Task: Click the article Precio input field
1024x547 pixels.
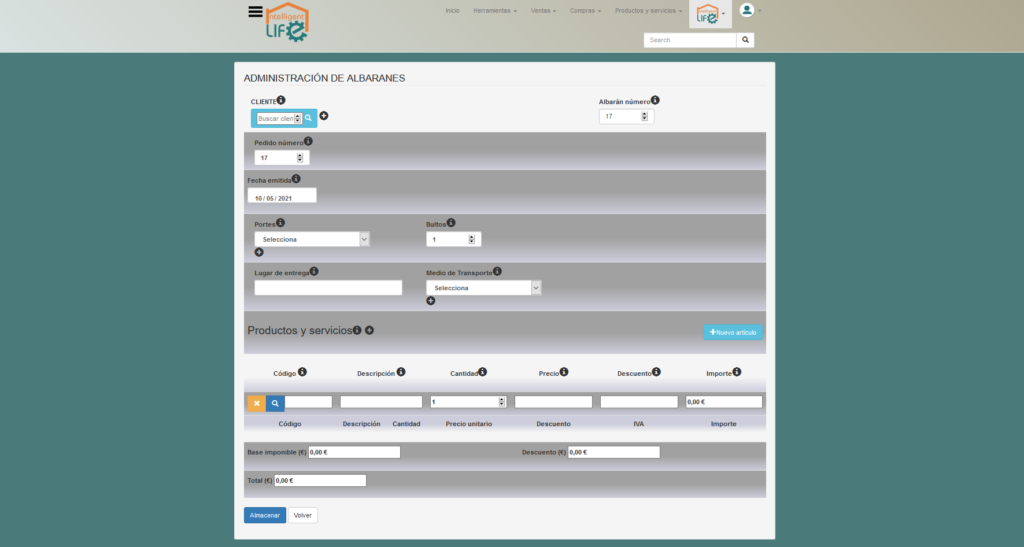Action: click(x=553, y=402)
